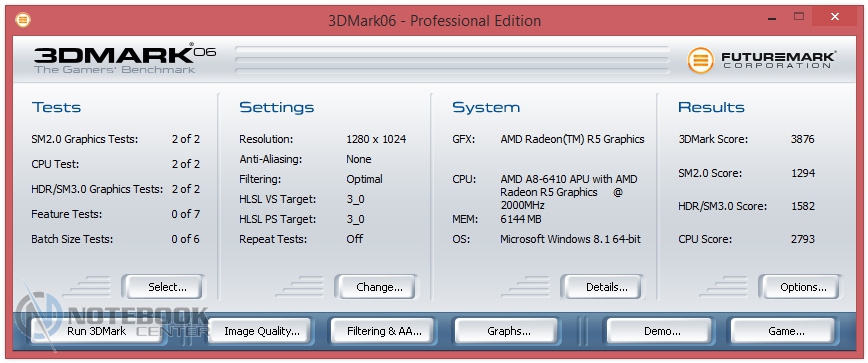Click the Futuremark Corporation logo
868x363 pixels.
pos(762,60)
